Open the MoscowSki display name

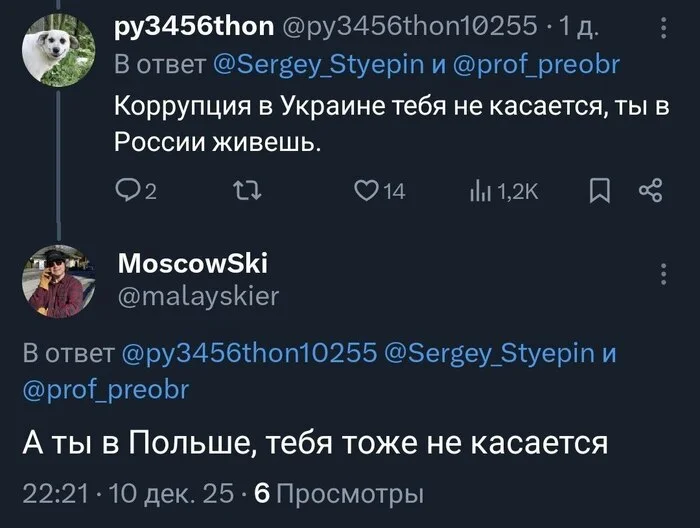pos(178,263)
